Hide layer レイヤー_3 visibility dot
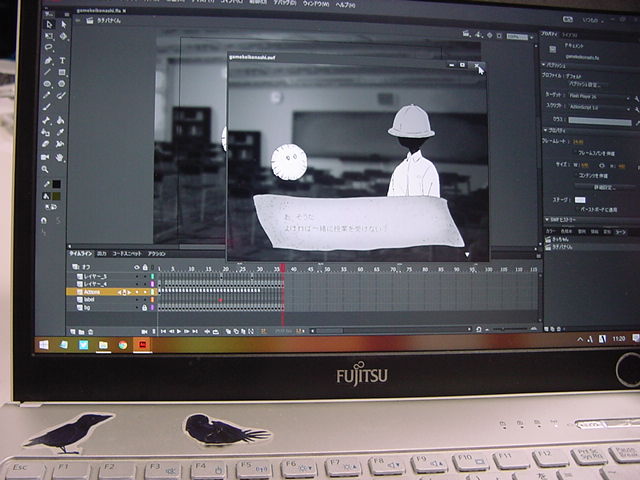The image size is (640, 480). 137,276
